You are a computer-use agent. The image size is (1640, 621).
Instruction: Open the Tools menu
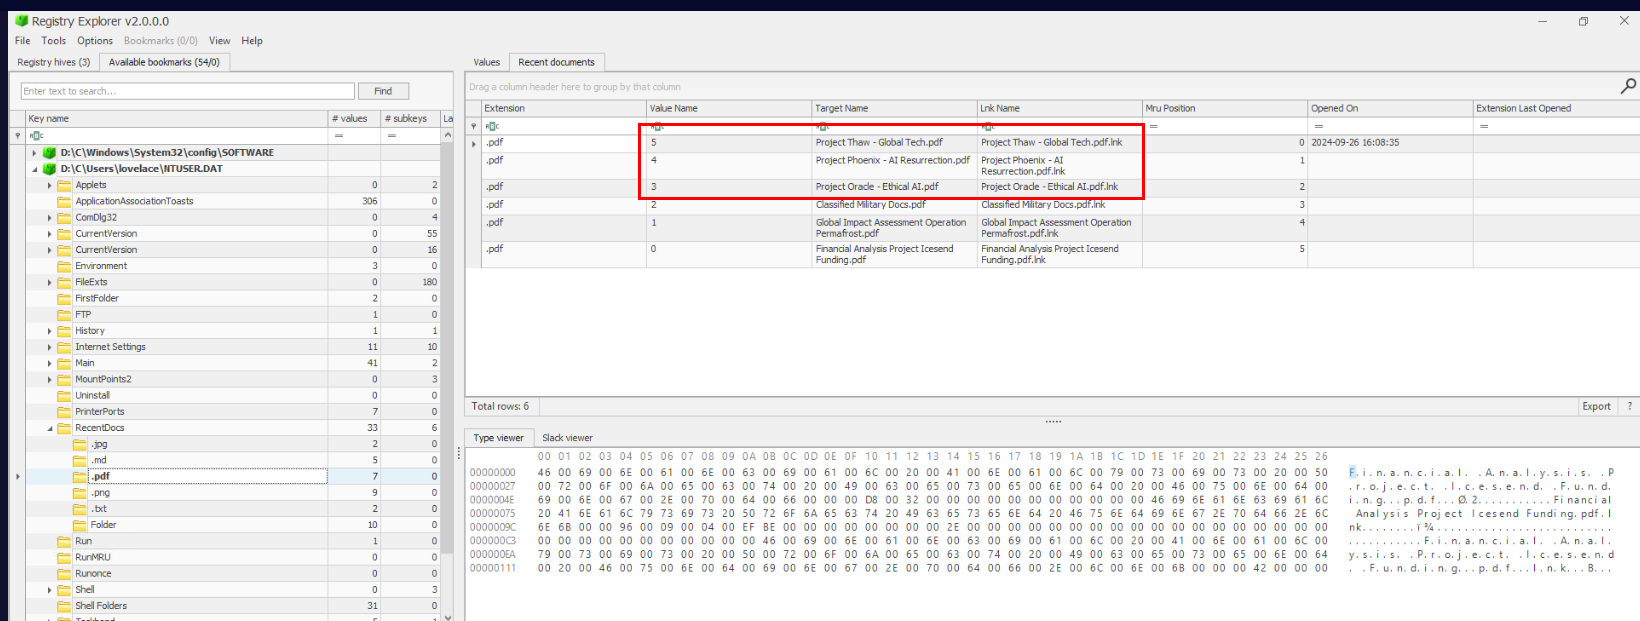(x=53, y=41)
